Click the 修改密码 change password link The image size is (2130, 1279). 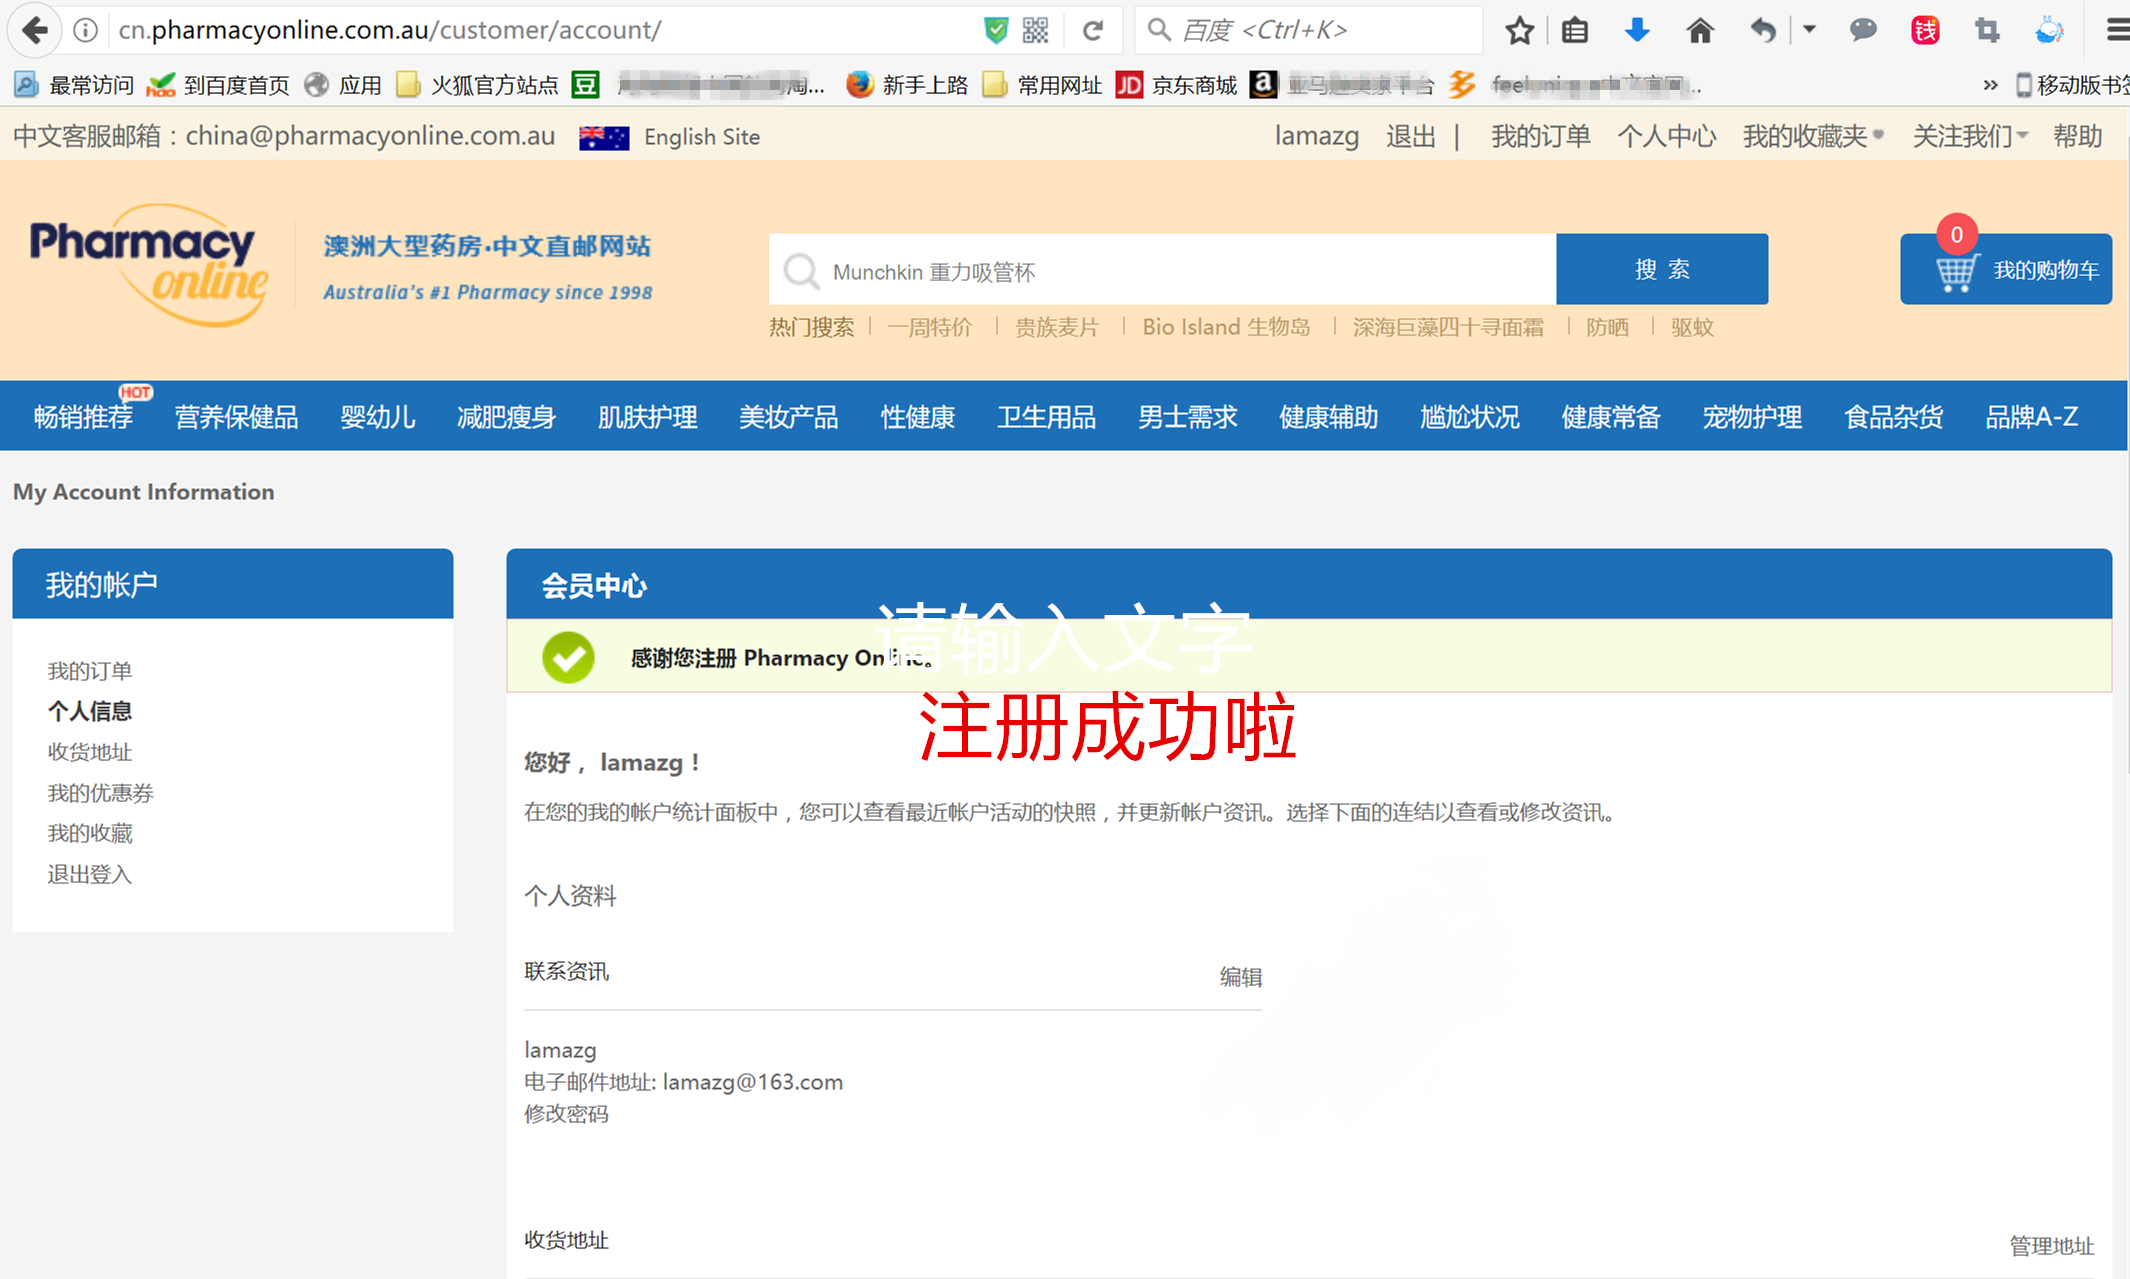click(x=566, y=1114)
